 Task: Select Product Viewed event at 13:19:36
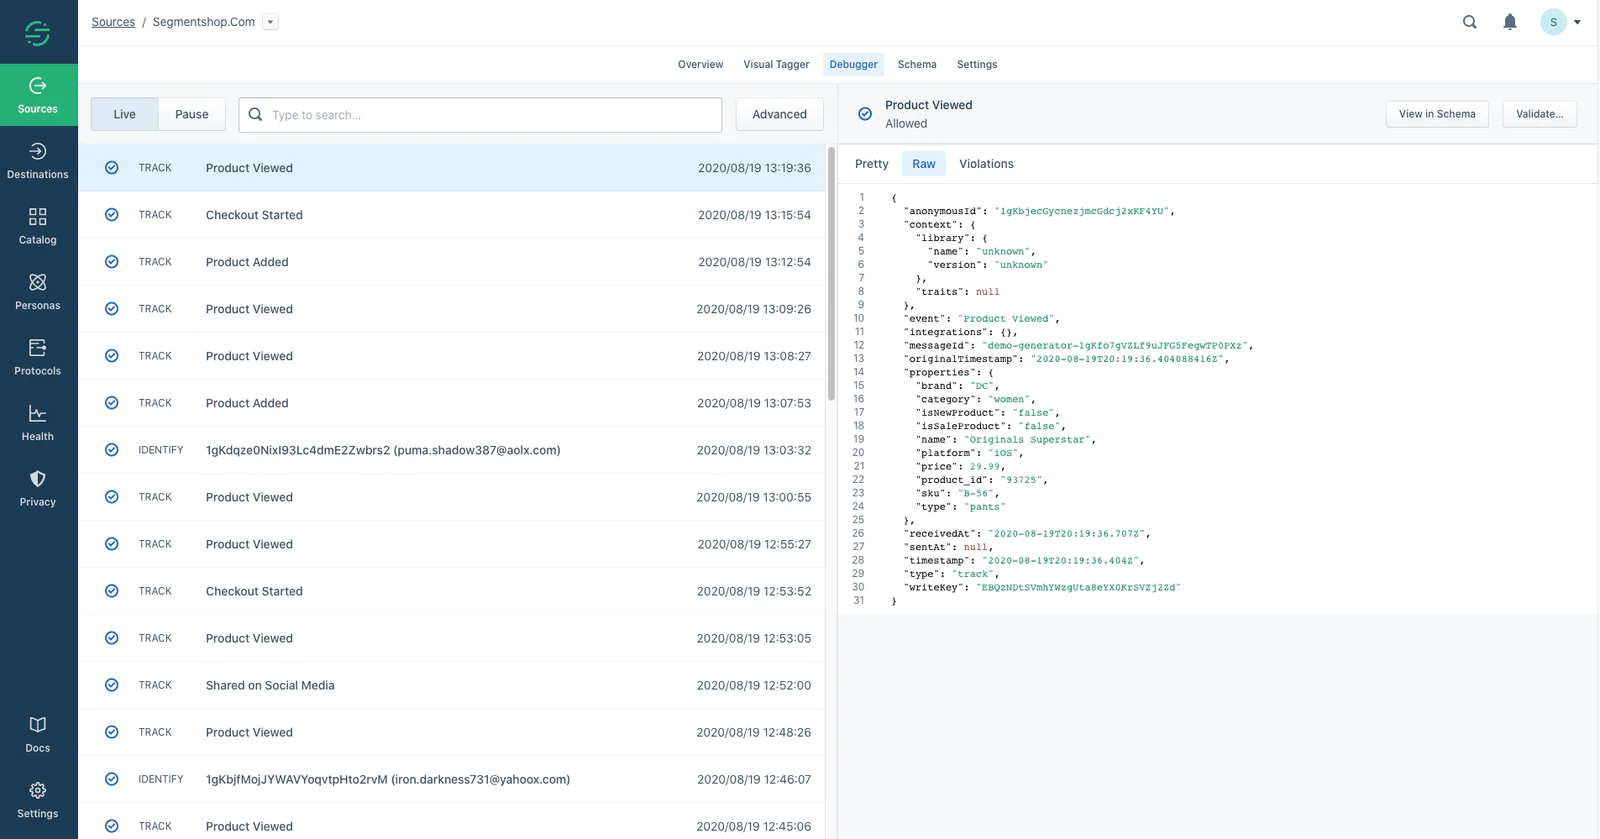(x=452, y=168)
